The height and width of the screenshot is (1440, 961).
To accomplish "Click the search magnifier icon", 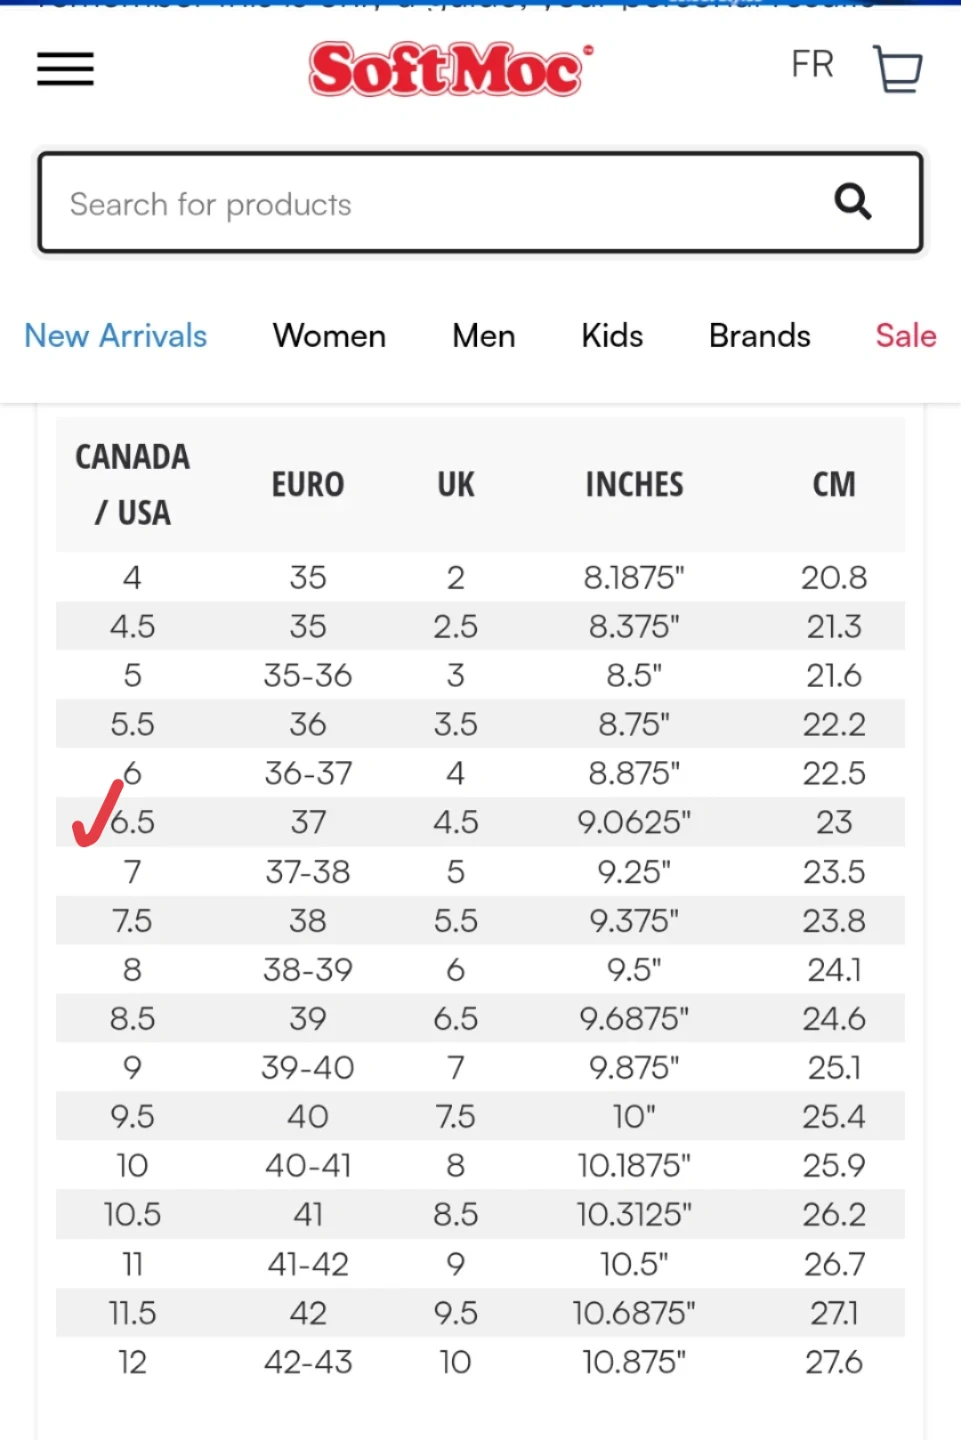I will [853, 201].
